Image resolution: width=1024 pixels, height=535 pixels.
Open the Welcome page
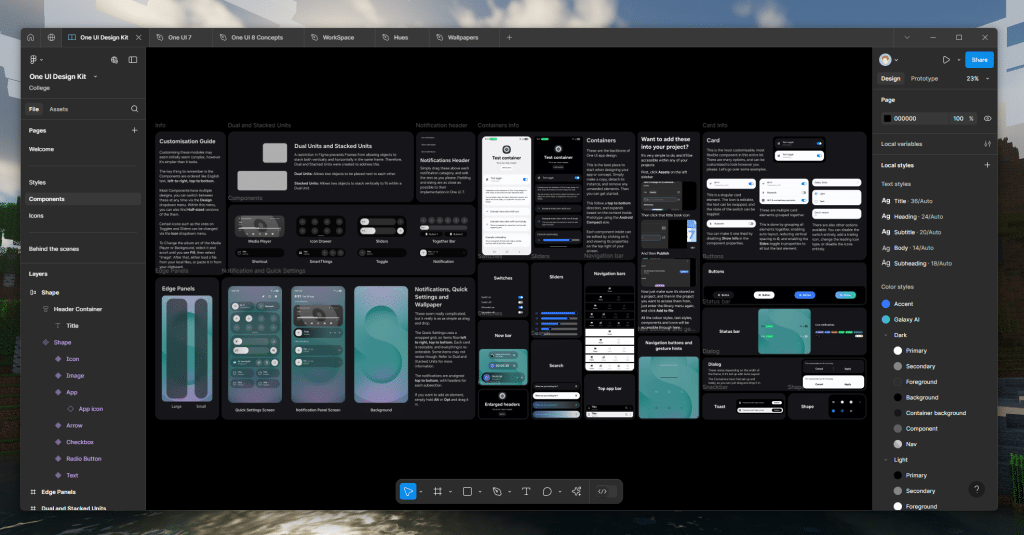coord(41,149)
